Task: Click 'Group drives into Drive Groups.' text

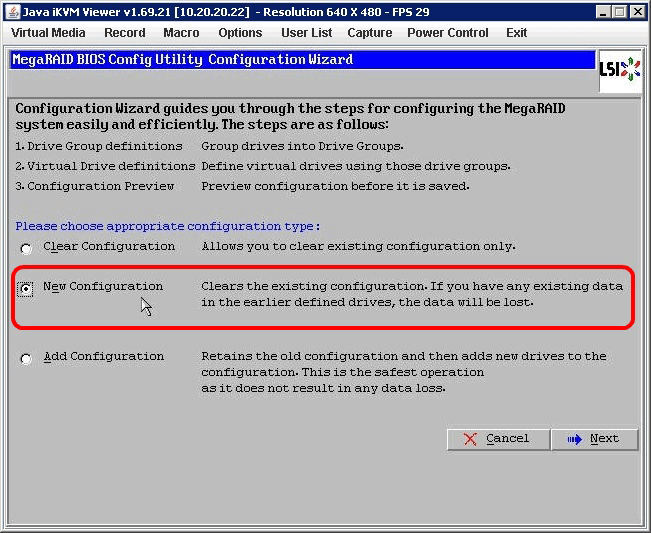Action: (x=303, y=146)
